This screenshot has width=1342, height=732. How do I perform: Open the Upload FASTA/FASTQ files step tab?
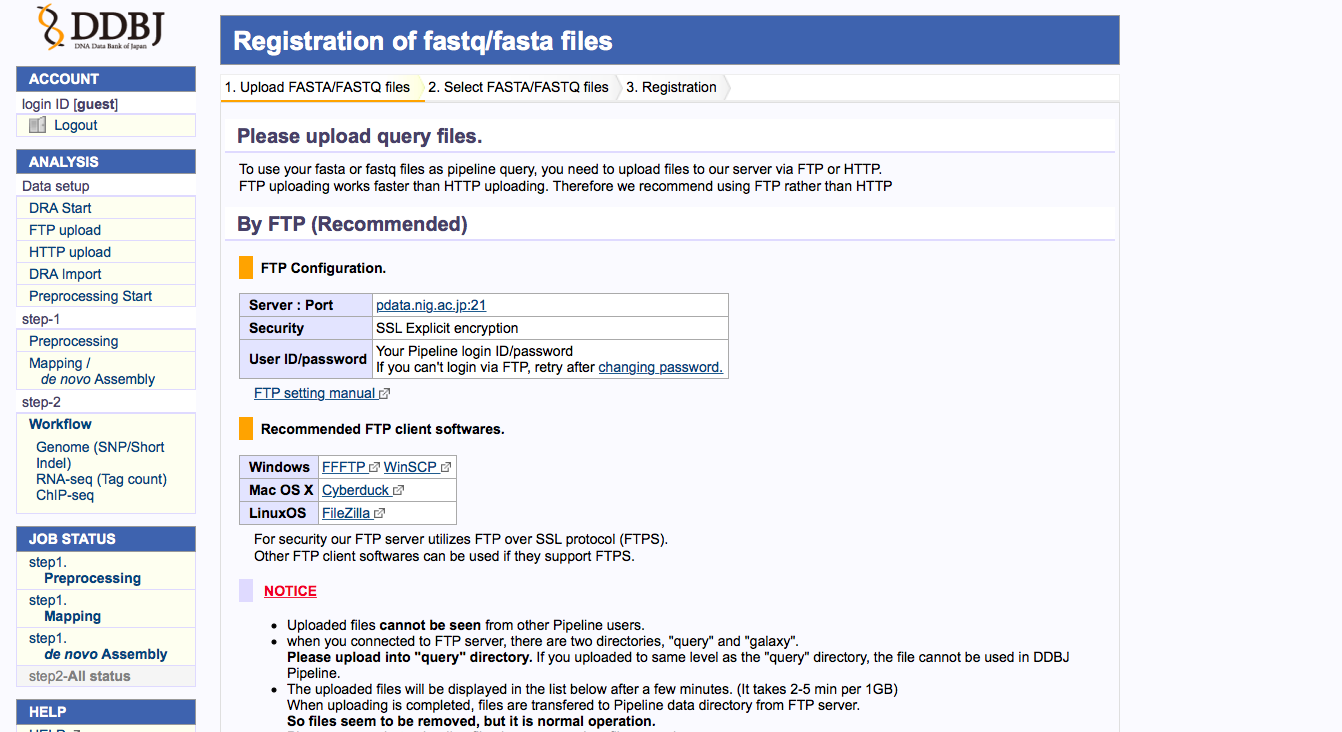[x=317, y=88]
